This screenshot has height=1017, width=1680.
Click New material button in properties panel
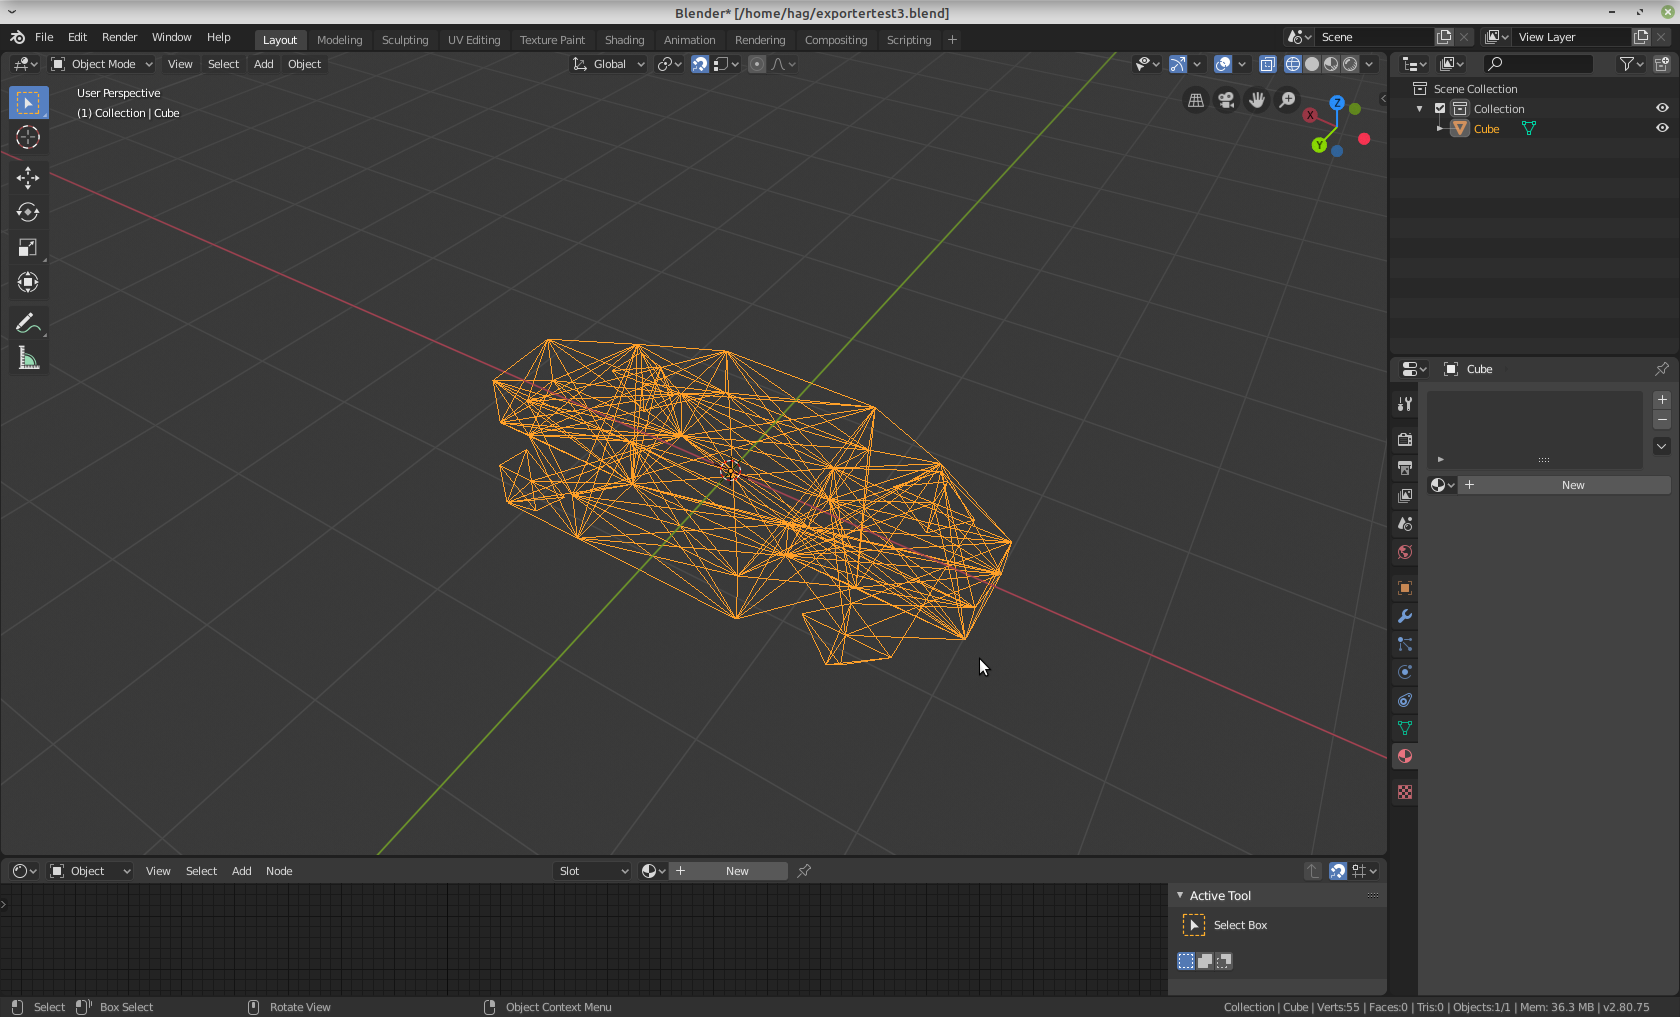tap(1572, 485)
